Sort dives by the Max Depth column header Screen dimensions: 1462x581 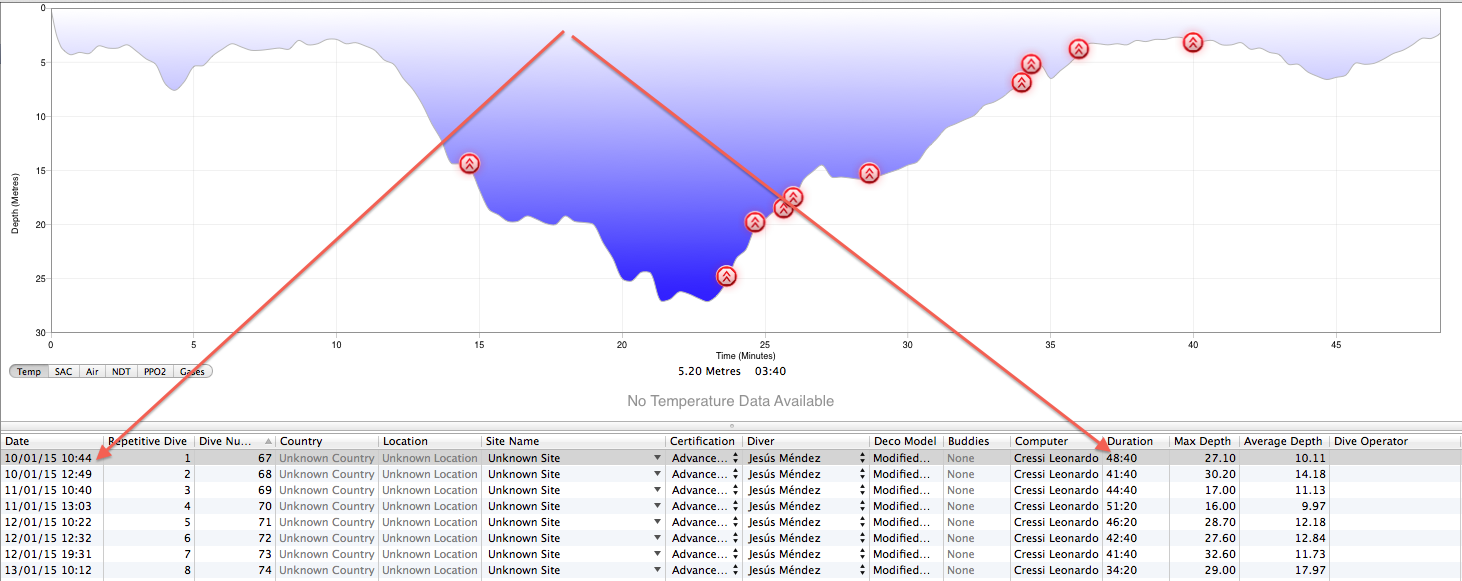point(1203,441)
